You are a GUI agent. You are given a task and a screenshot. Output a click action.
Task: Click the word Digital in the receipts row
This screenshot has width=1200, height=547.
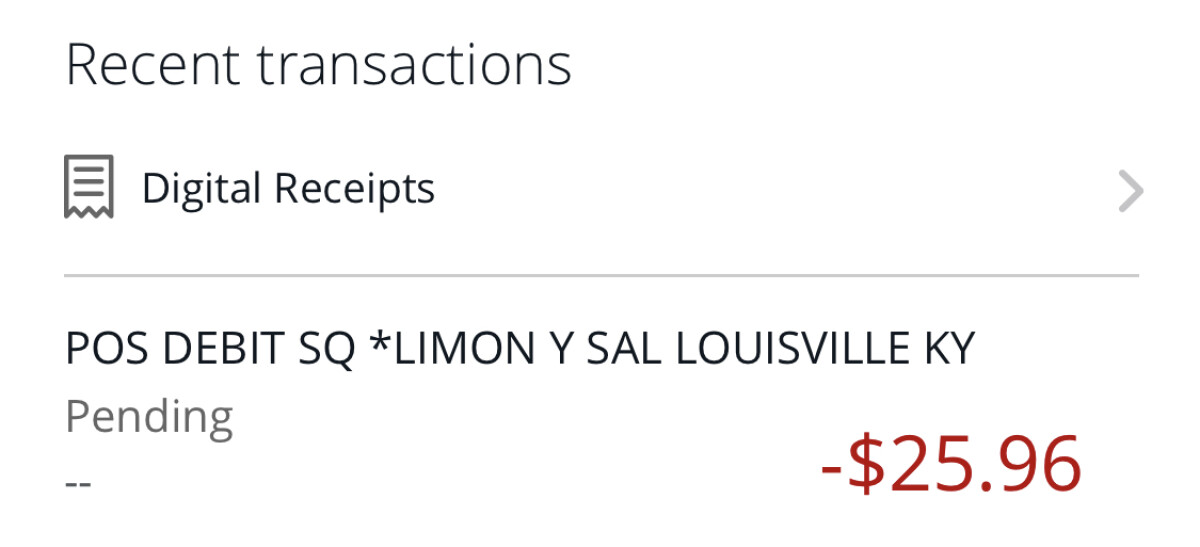(x=201, y=188)
